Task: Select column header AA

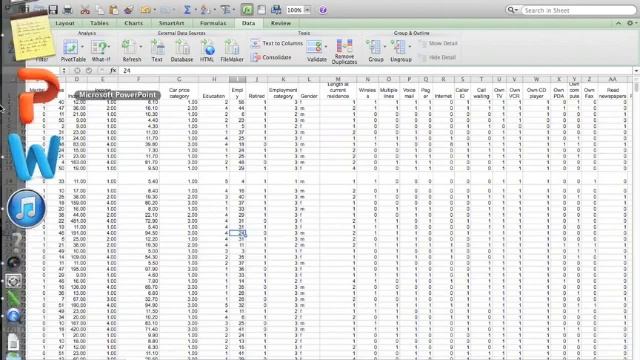Action: pyautogui.click(x=612, y=79)
